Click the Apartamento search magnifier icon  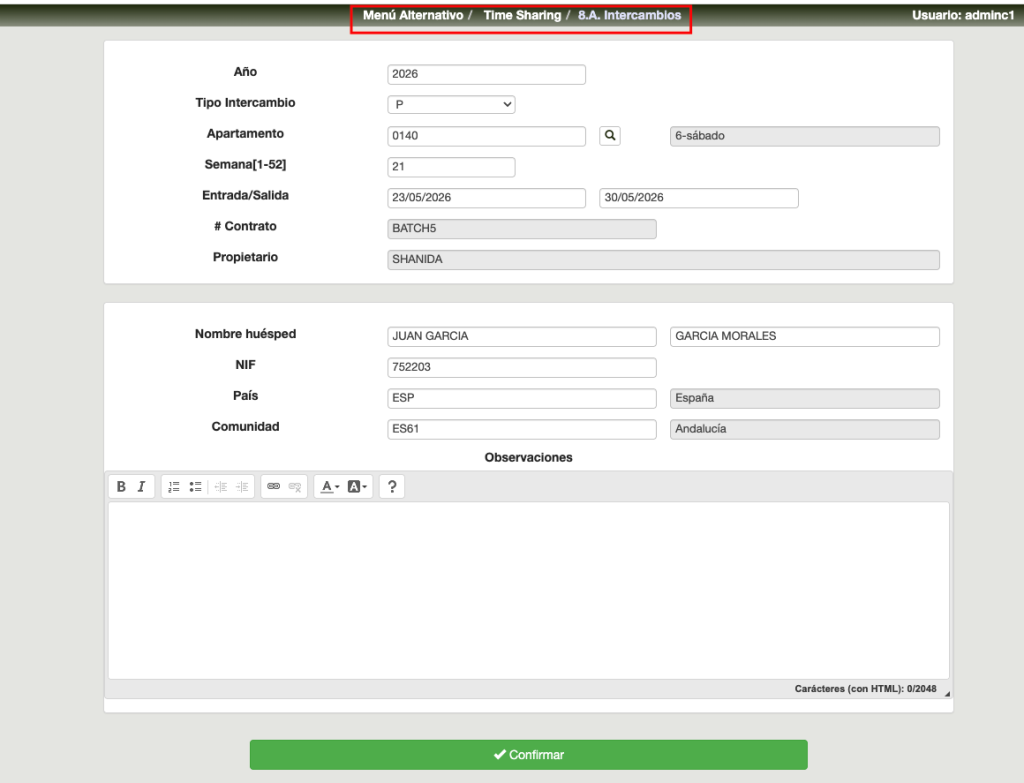610,136
